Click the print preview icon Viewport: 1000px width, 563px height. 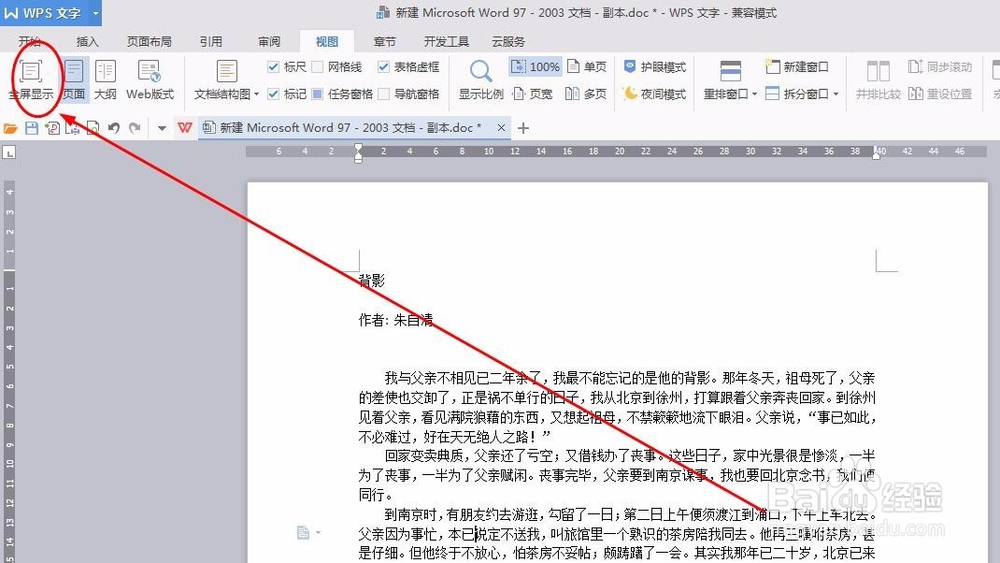(93, 128)
